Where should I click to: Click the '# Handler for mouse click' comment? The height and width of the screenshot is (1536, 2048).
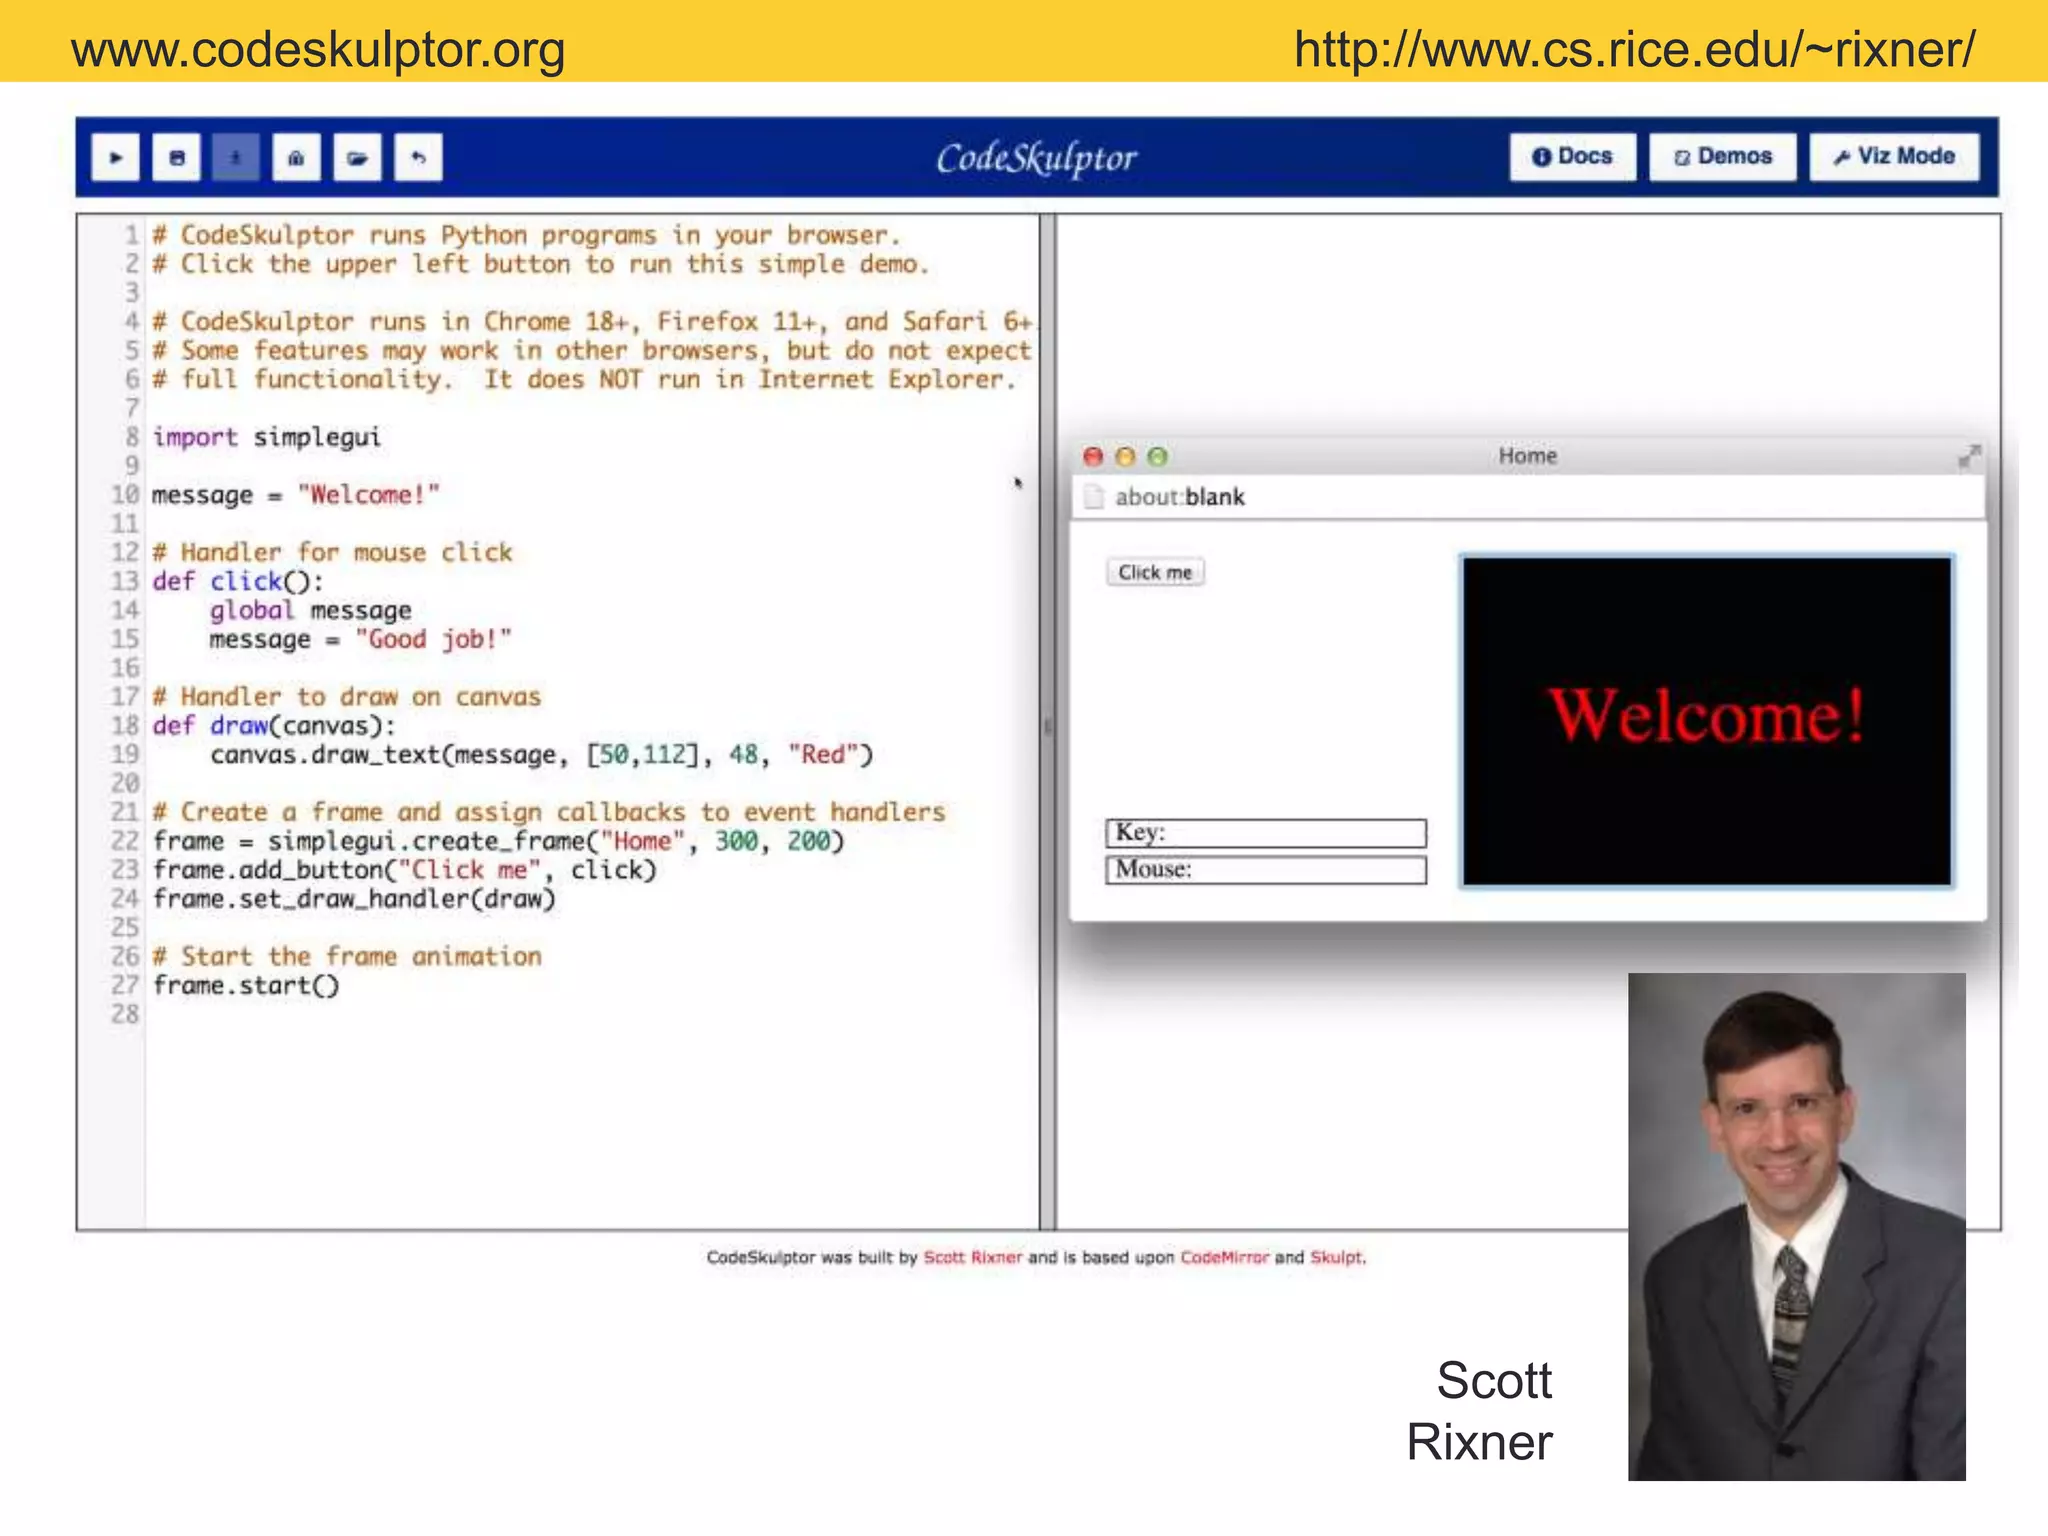332,553
